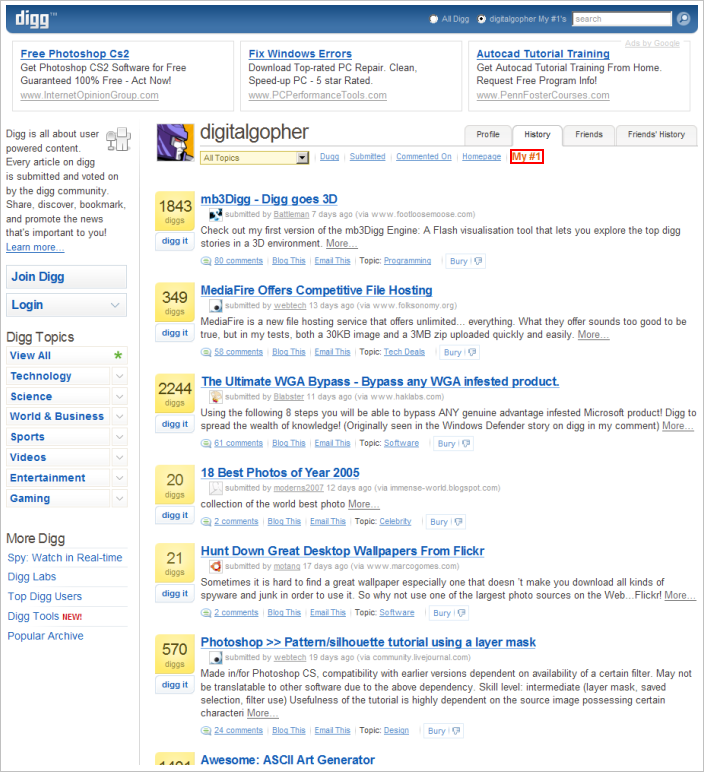
Task: Open the Digg Labs link
Action: (x=32, y=577)
